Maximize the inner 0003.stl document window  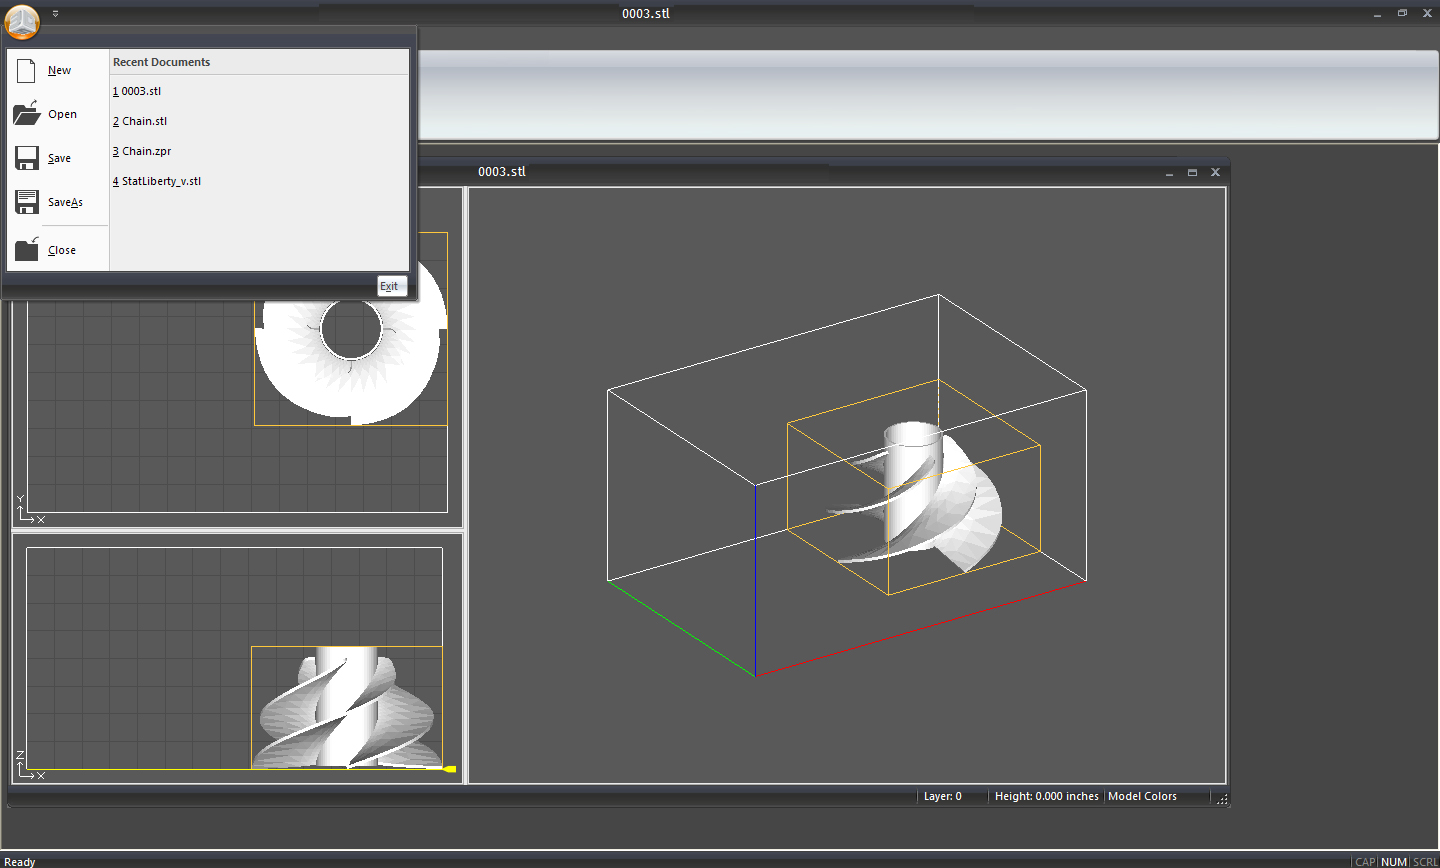click(x=1192, y=173)
